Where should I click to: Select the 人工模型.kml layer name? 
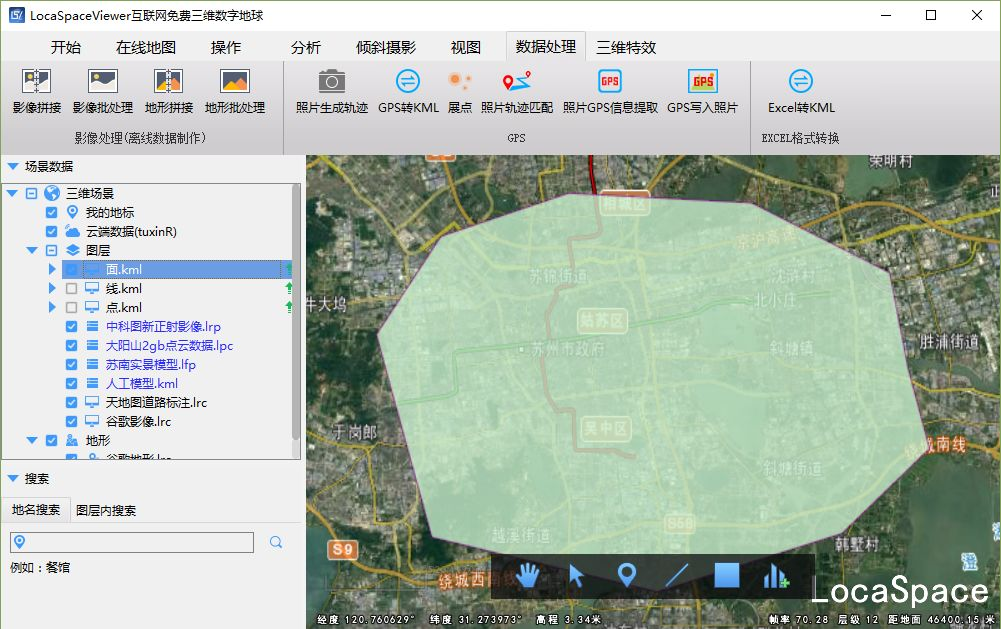coord(142,383)
